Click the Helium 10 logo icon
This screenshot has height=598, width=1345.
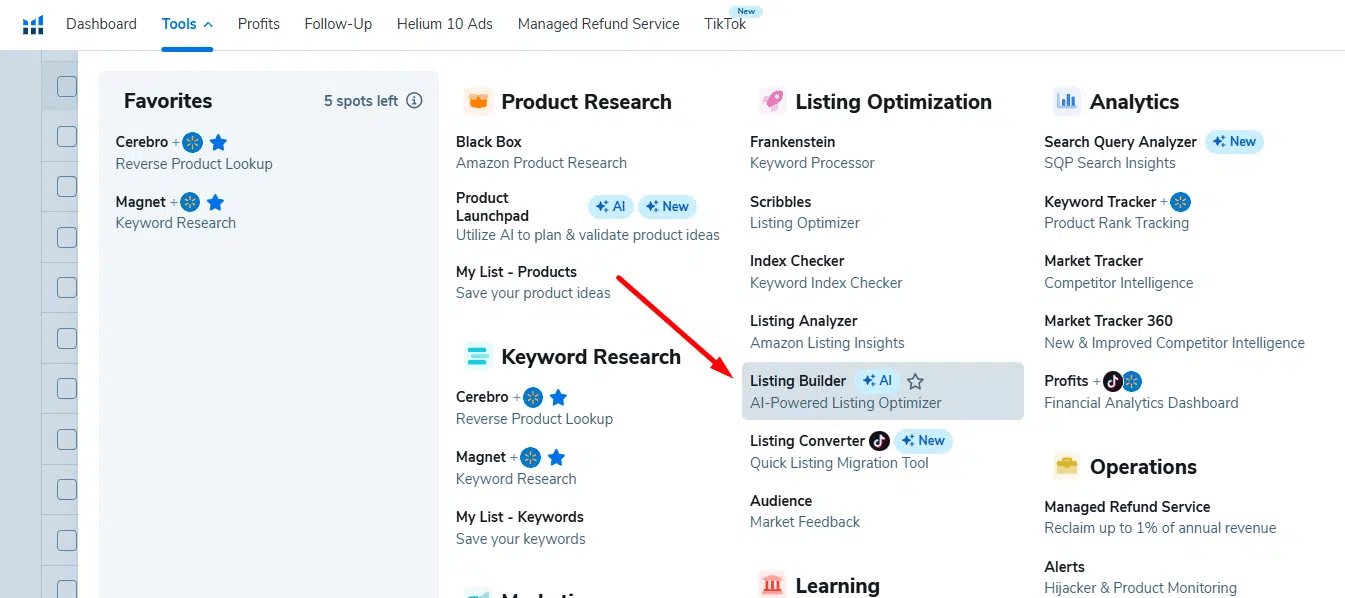point(33,24)
